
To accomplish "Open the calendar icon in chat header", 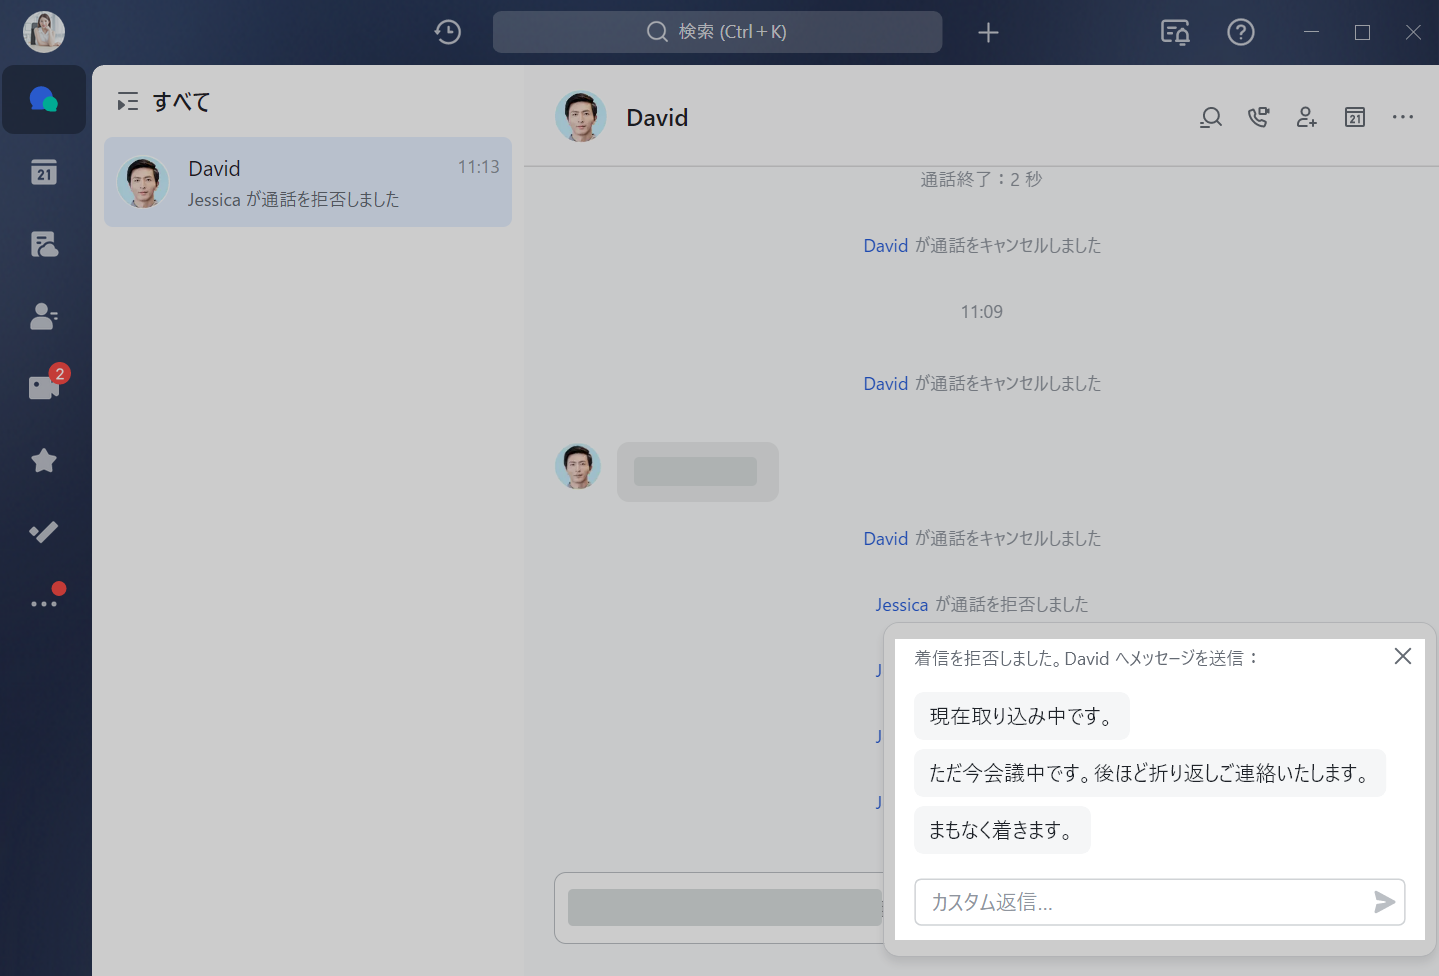I will pyautogui.click(x=1354, y=118).
